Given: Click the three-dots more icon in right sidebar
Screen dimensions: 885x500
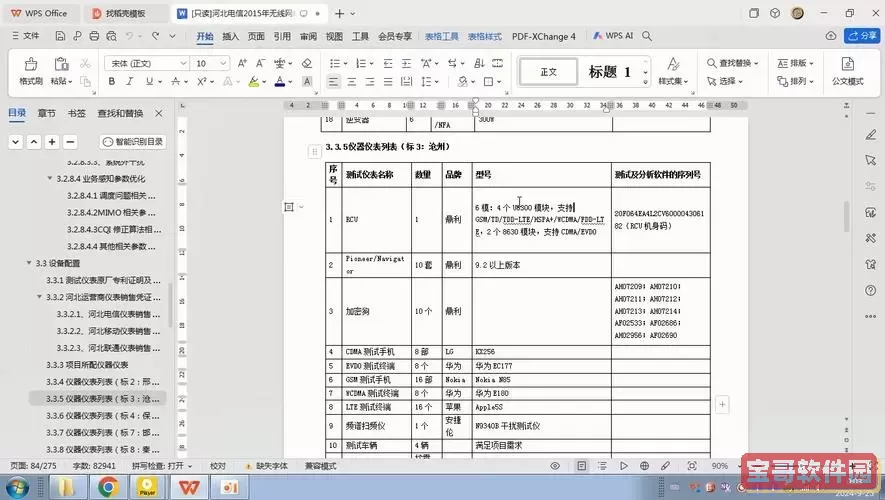Looking at the screenshot, I should pos(870,317).
